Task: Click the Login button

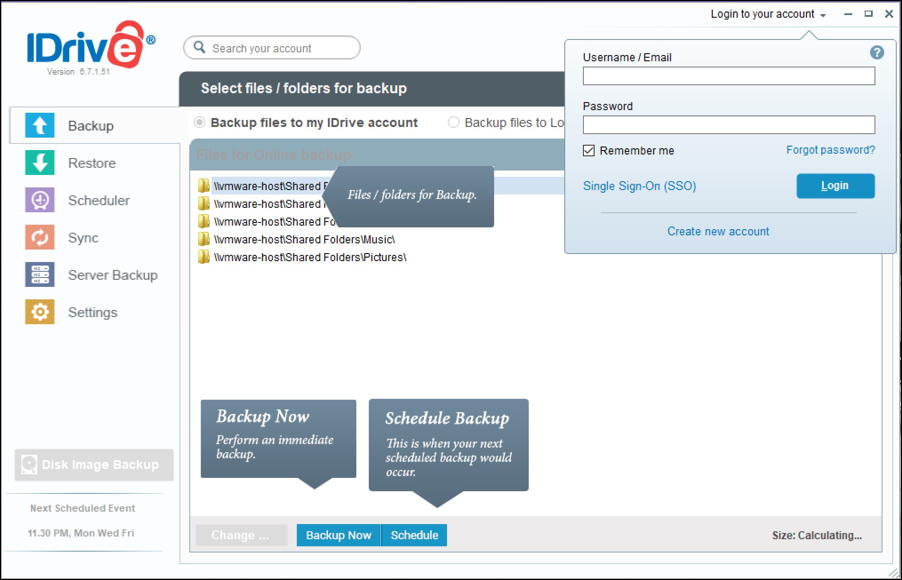Action: point(835,186)
